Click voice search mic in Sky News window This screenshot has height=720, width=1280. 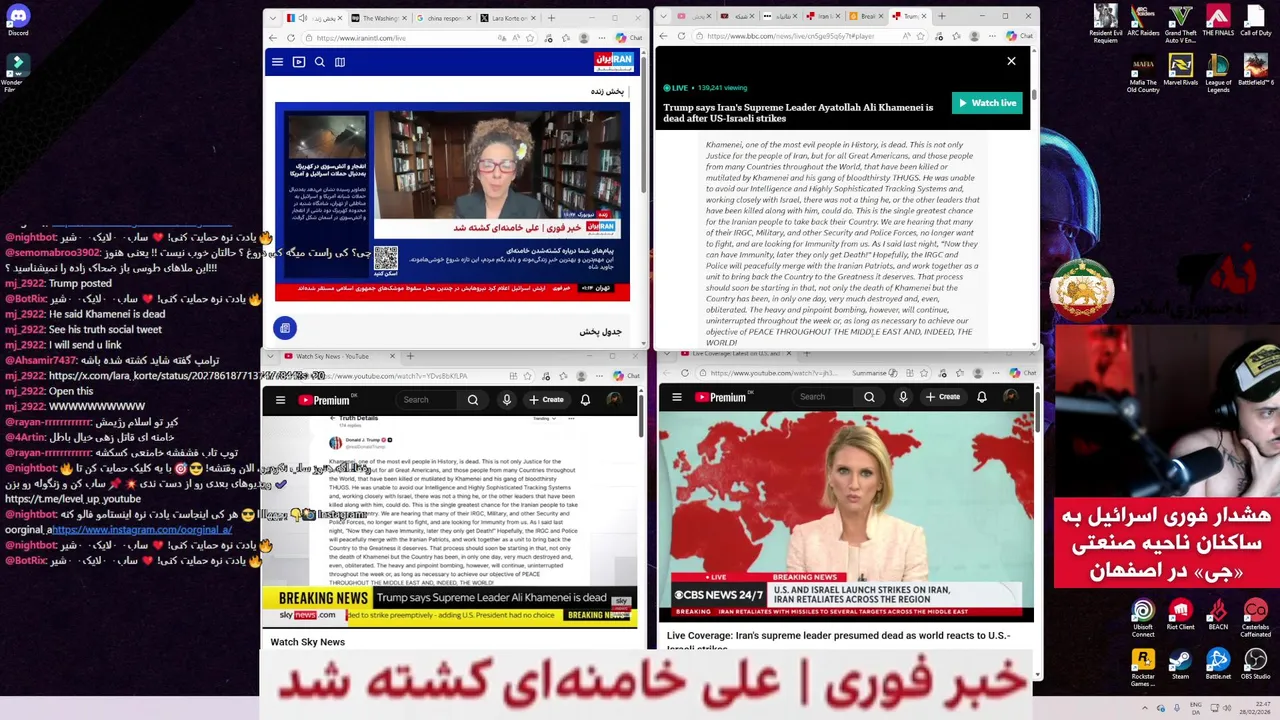click(507, 400)
